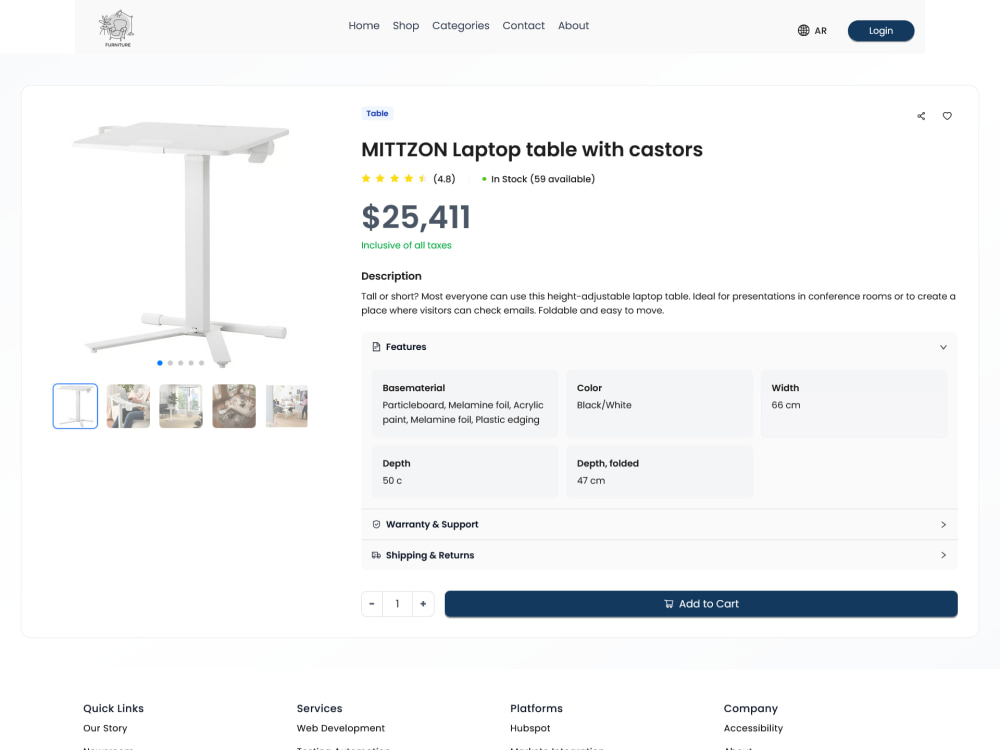1000x750 pixels.
Task: Open Web Development footer link
Action: click(x=341, y=728)
